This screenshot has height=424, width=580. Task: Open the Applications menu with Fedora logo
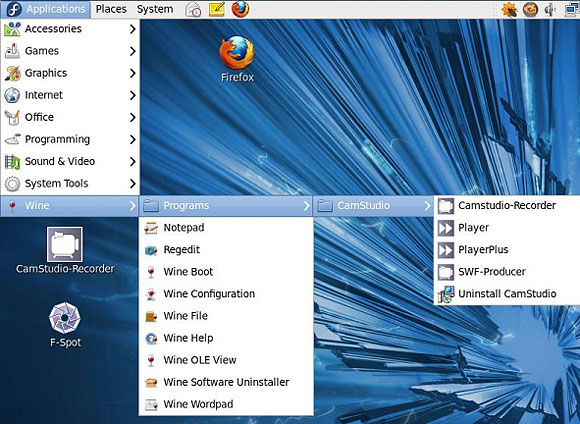45,9
